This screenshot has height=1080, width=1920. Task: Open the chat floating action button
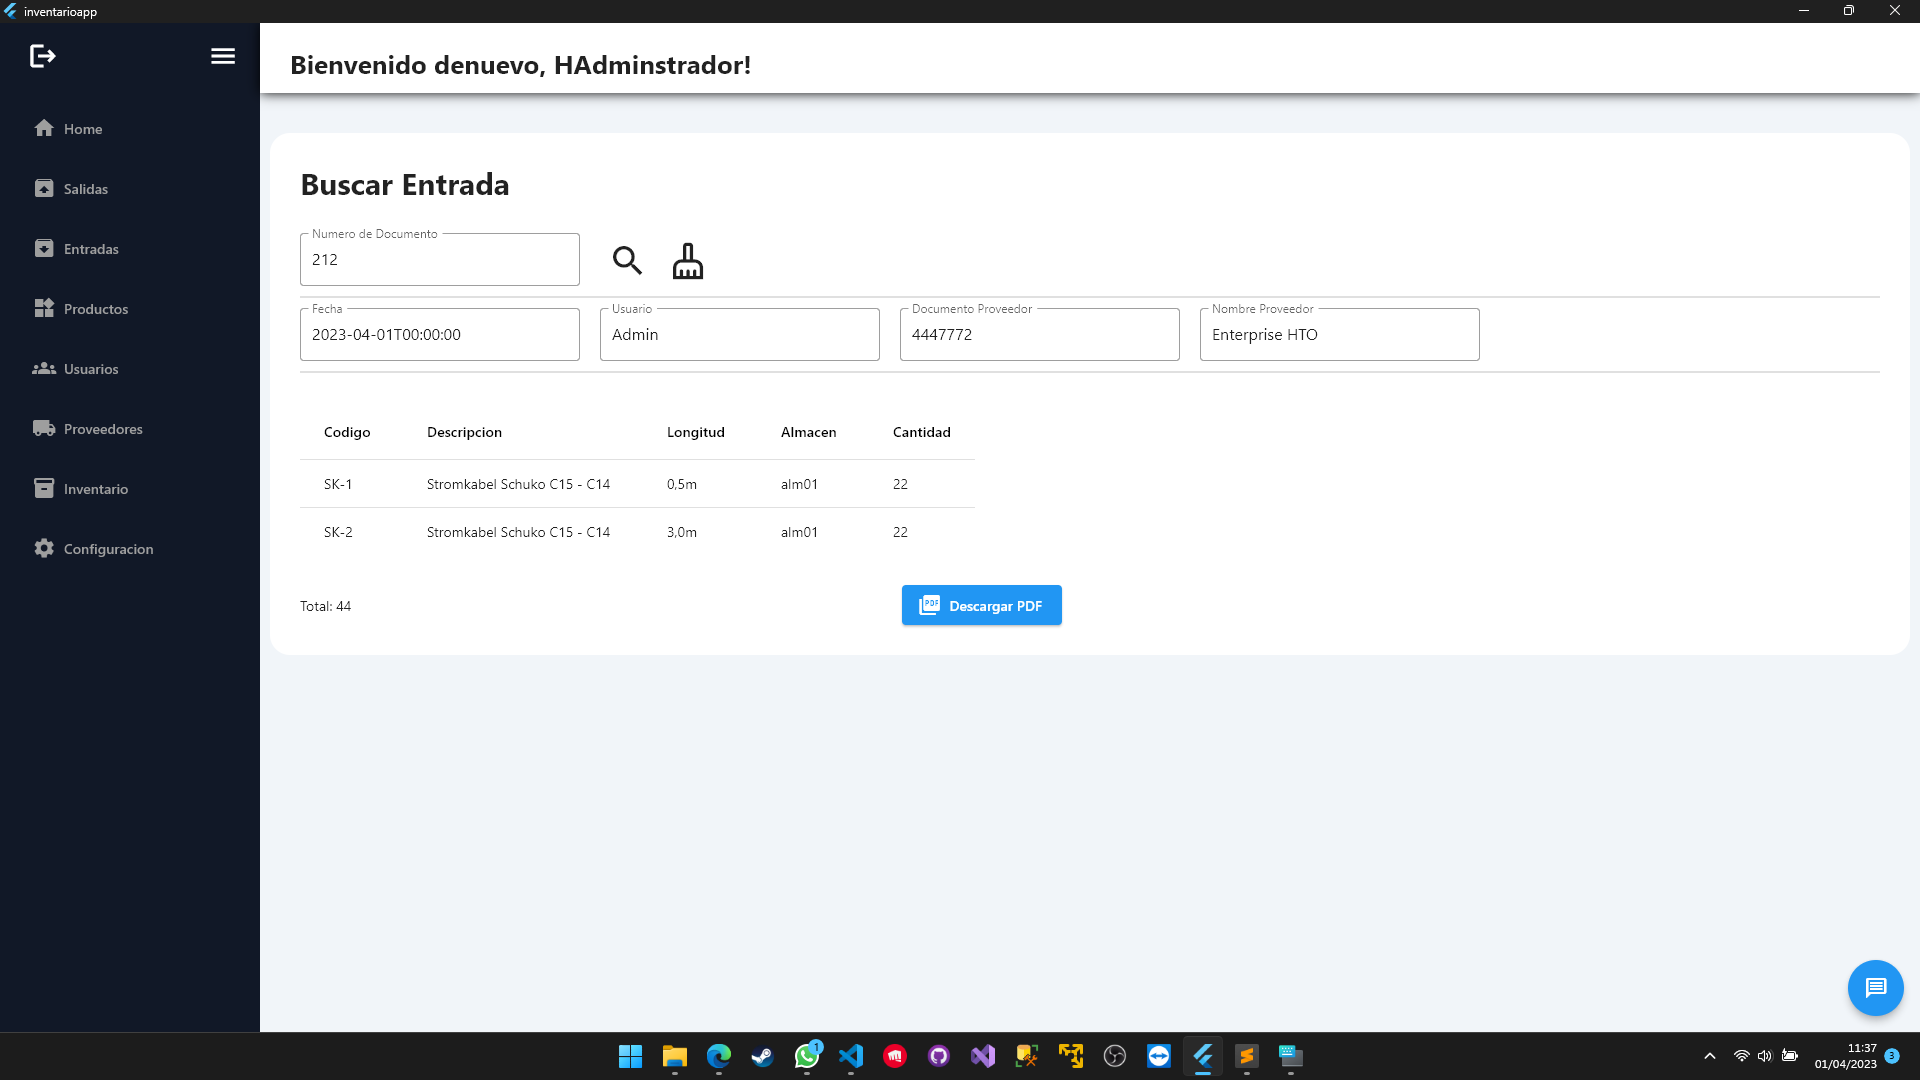point(1876,988)
